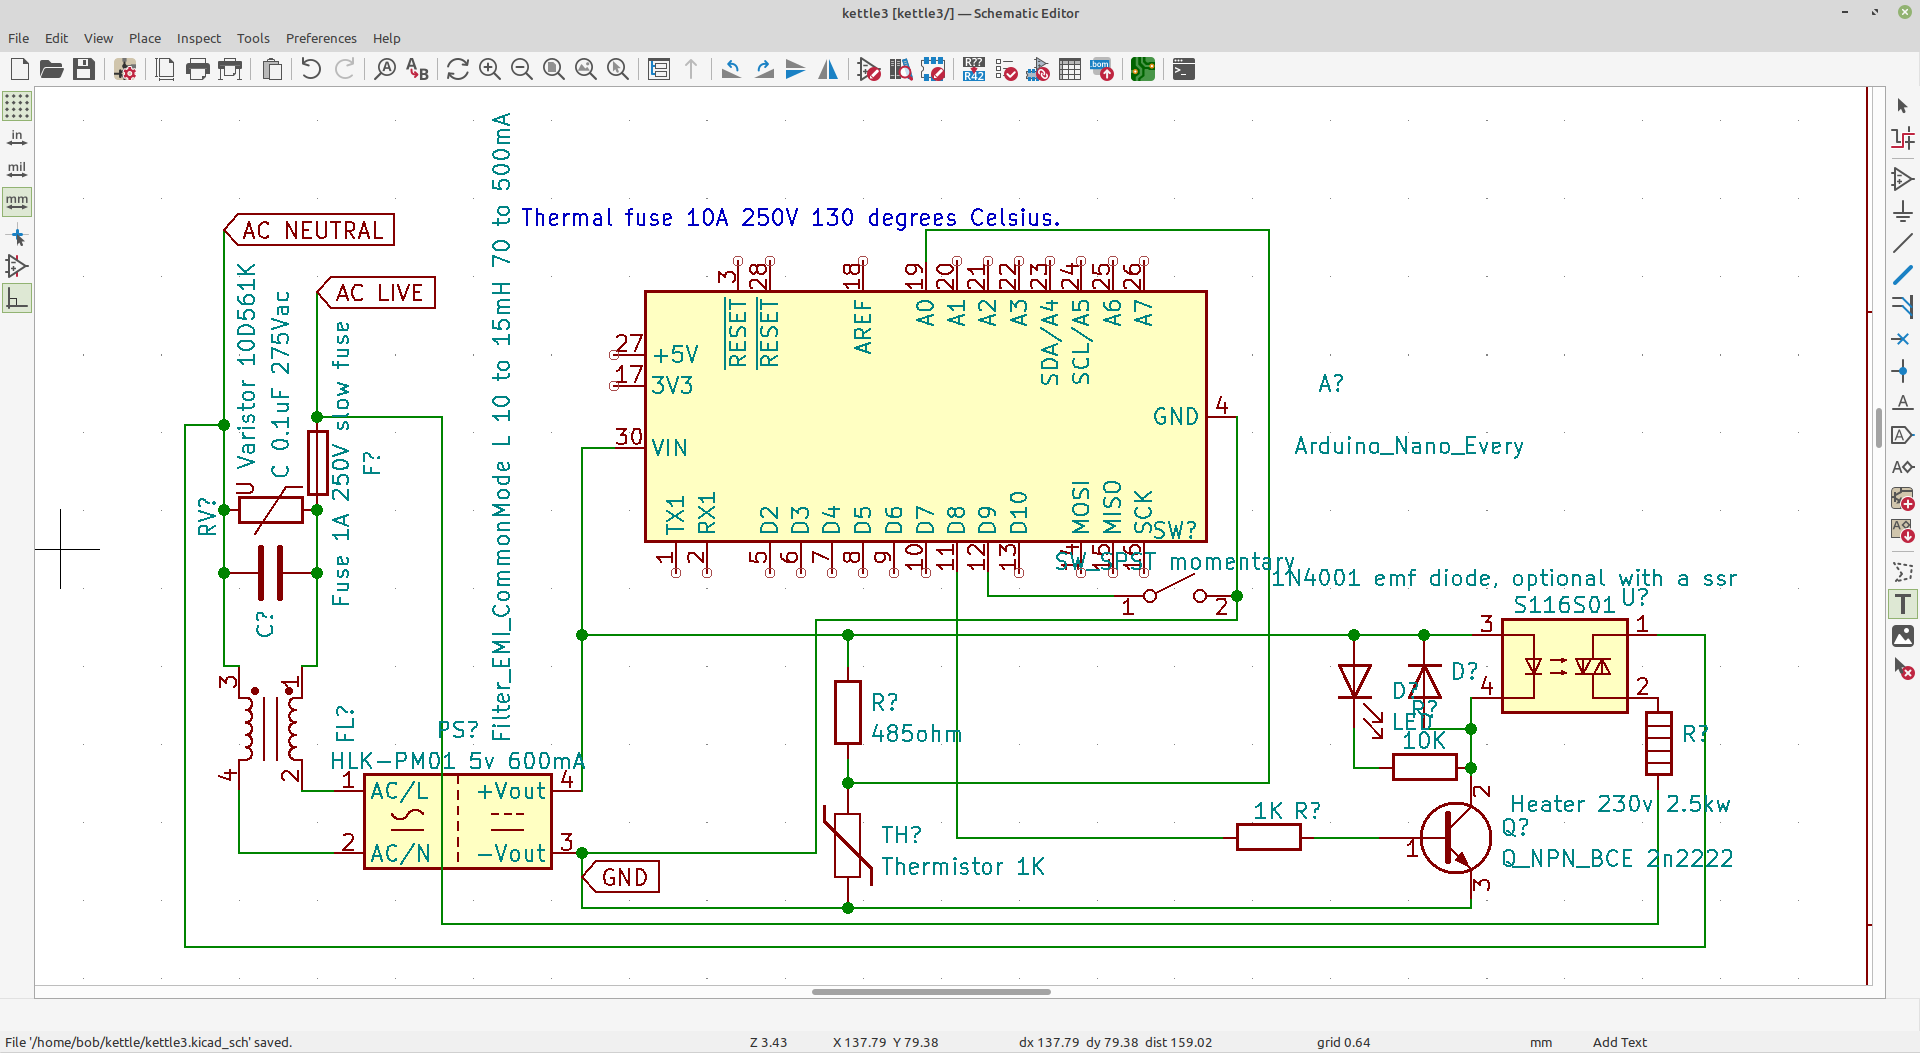Annotate schematic symbols with the R42 icon
Screen dimensions: 1920x1053
(972, 69)
